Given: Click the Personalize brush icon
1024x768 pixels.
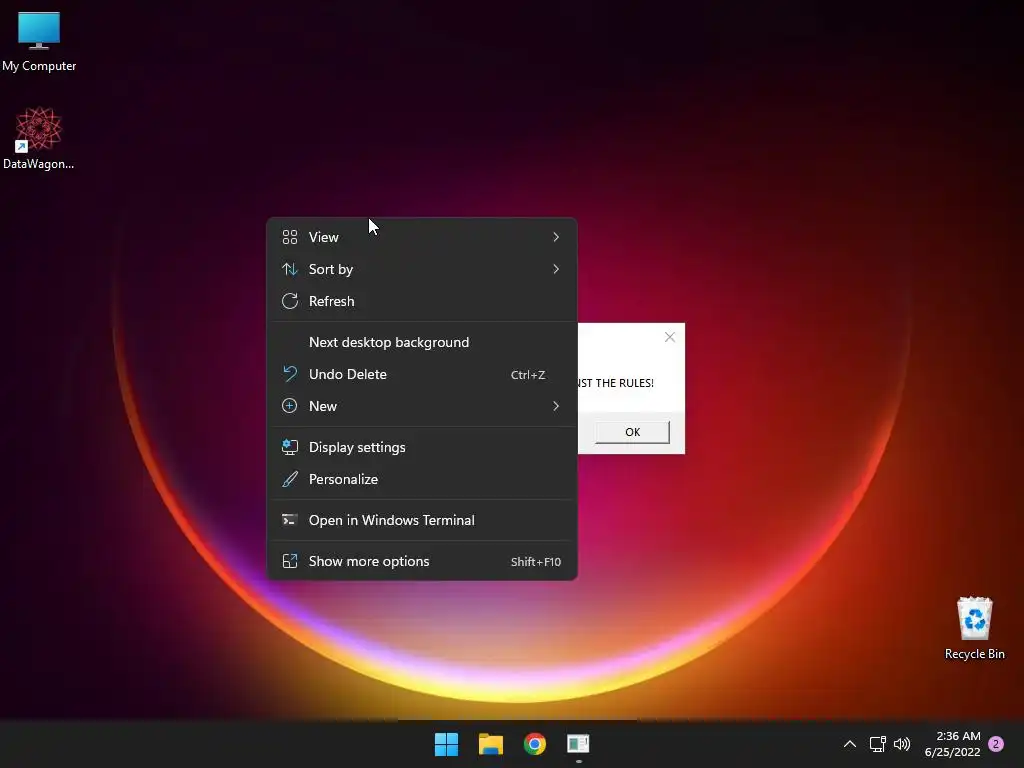Looking at the screenshot, I should [290, 479].
